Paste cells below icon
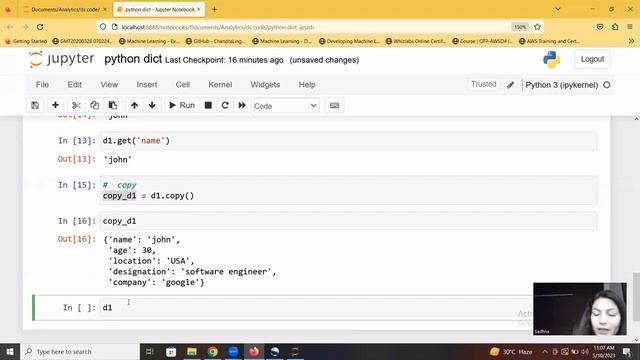This screenshot has width=640, height=360. [x=113, y=105]
